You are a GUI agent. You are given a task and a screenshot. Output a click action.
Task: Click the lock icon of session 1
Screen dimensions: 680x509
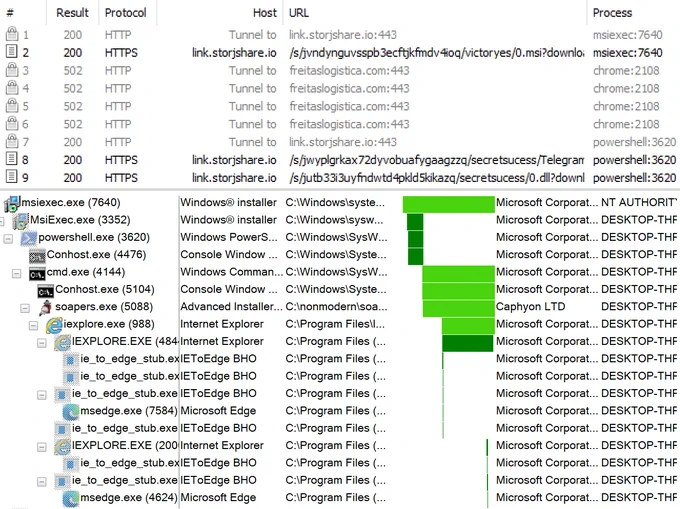click(12, 34)
